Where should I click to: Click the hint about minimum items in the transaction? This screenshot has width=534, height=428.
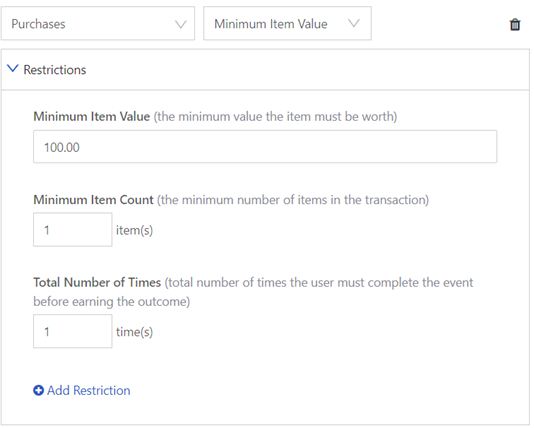[x=293, y=200]
